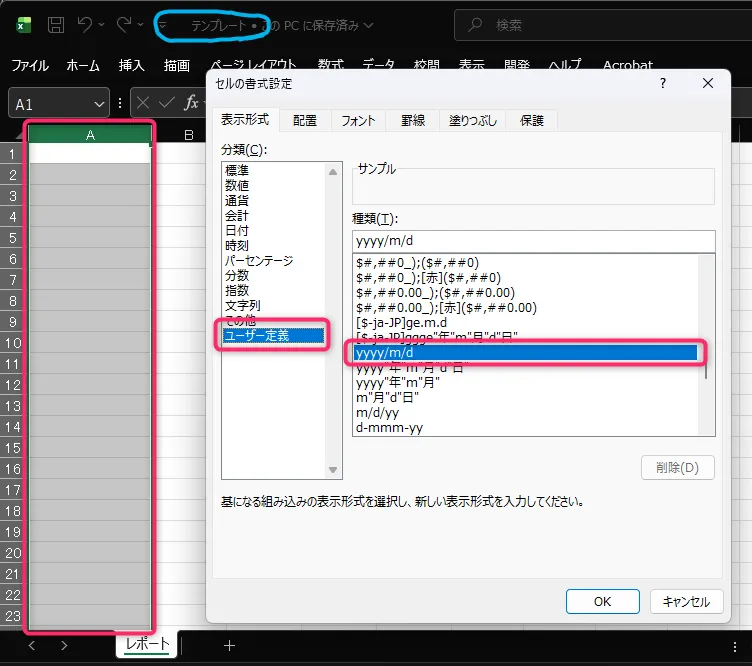Image resolution: width=752 pixels, height=666 pixels.
Task: Click the レポート sheet tab
Action: pos(148,644)
